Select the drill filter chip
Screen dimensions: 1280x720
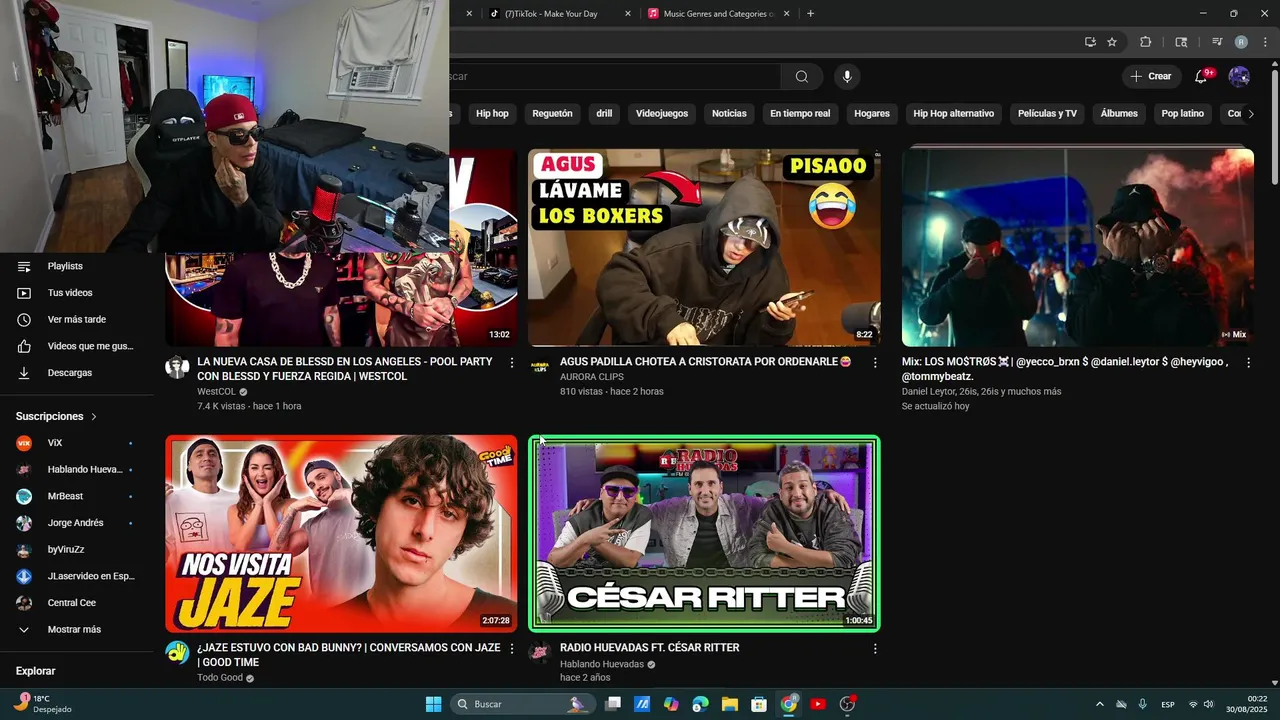click(x=604, y=114)
